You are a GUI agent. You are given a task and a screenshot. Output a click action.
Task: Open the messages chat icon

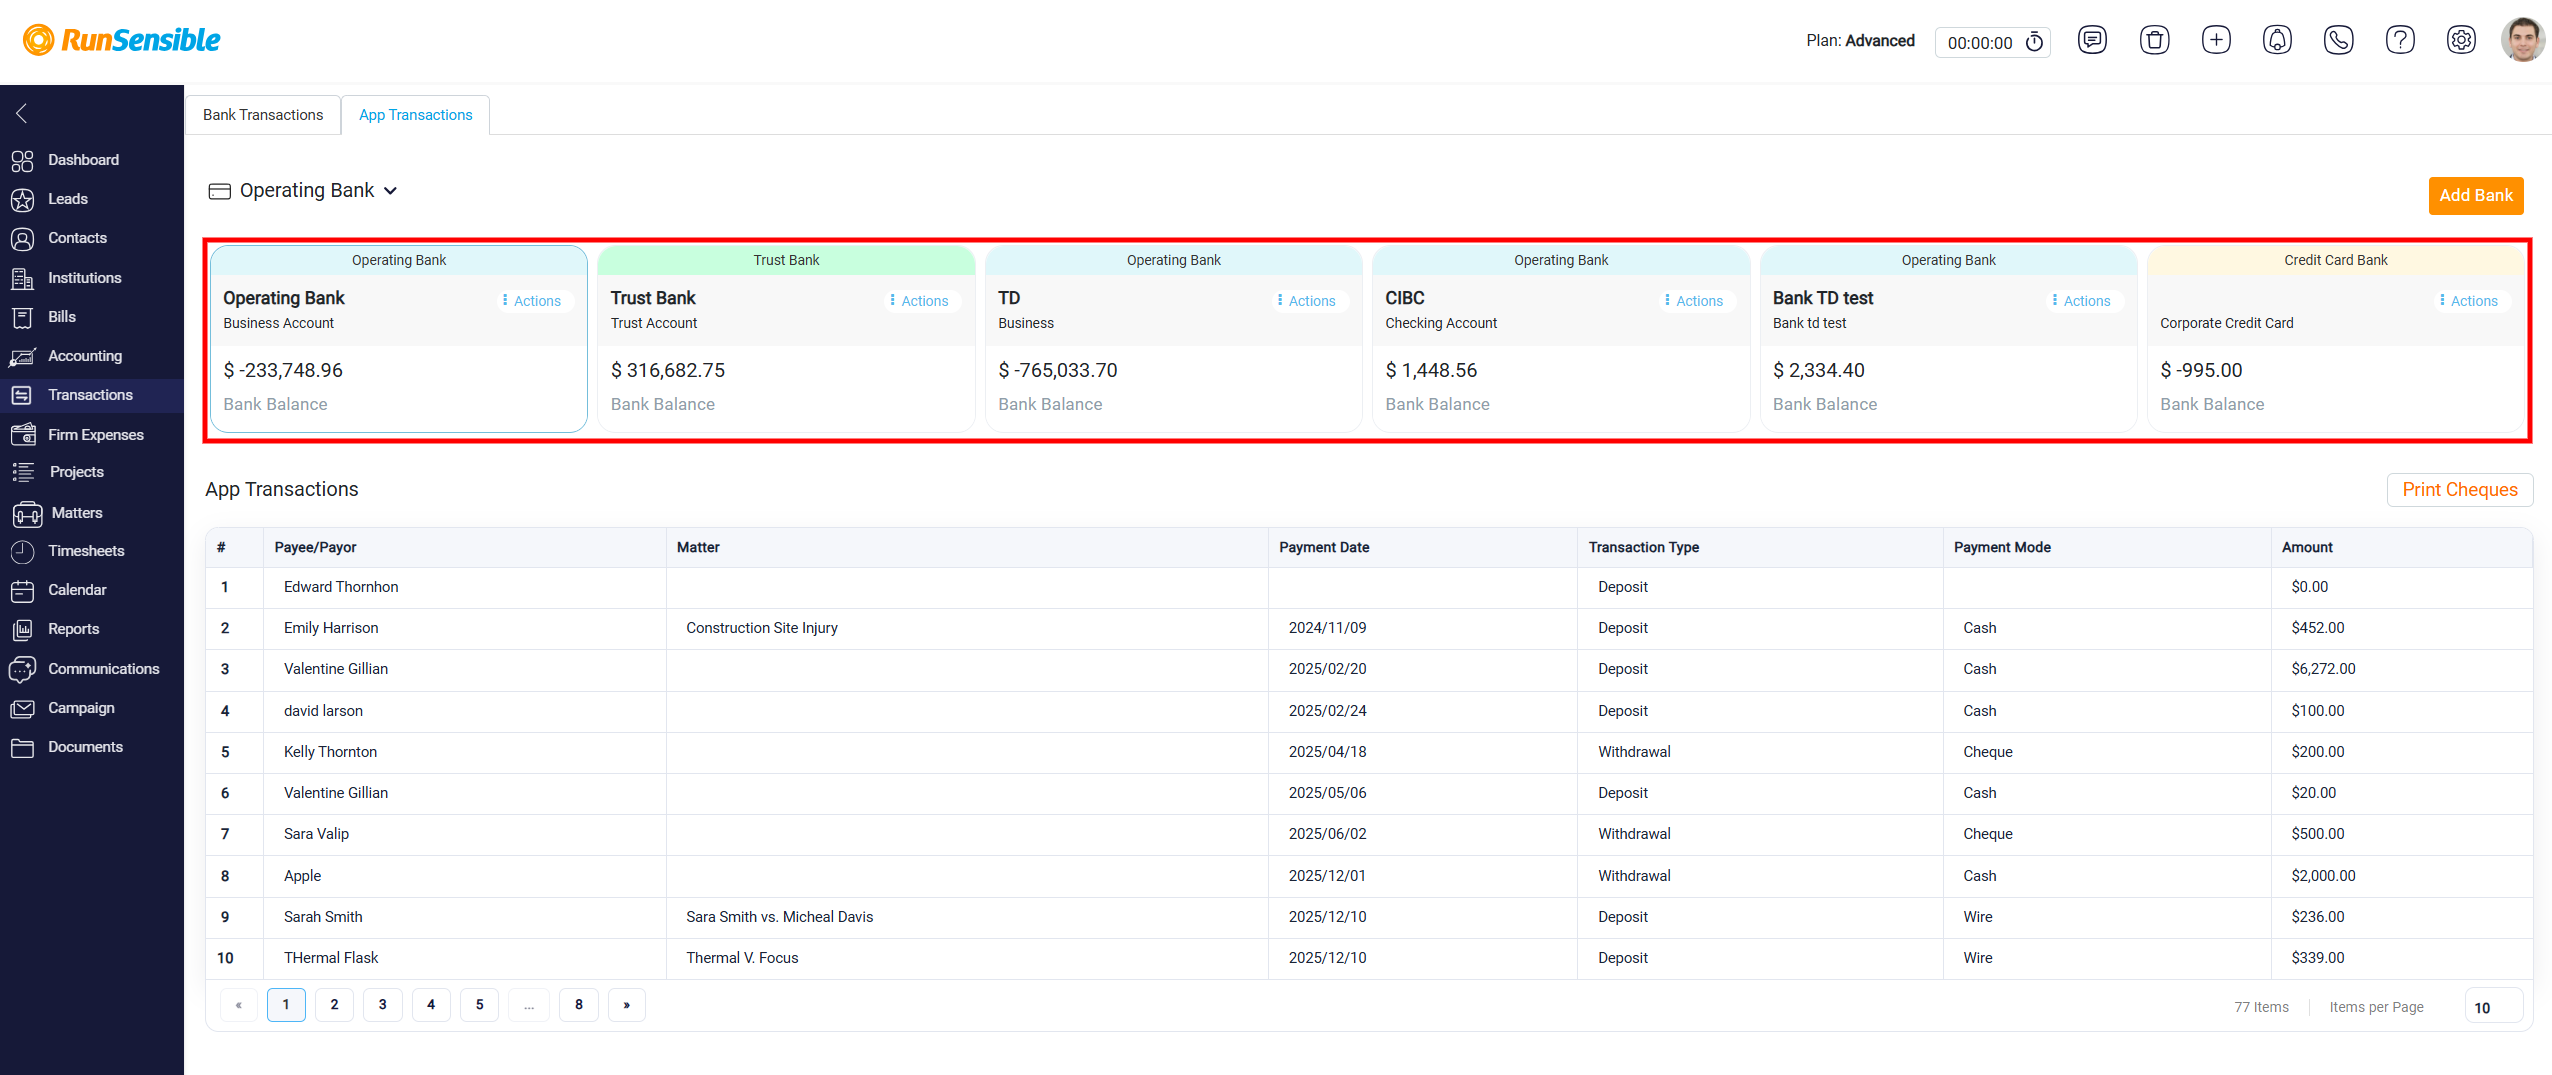(2092, 40)
